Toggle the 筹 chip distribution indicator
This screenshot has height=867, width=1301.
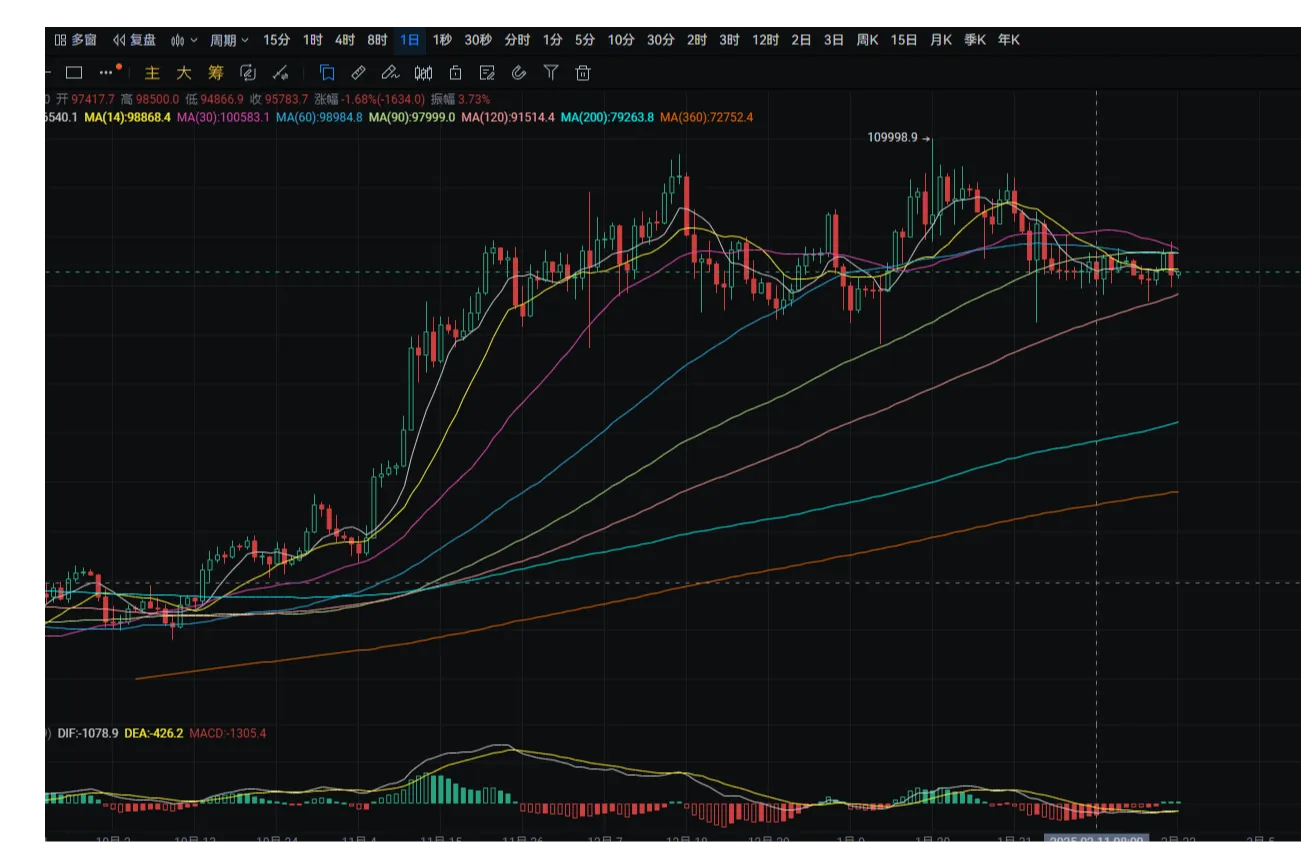point(216,72)
